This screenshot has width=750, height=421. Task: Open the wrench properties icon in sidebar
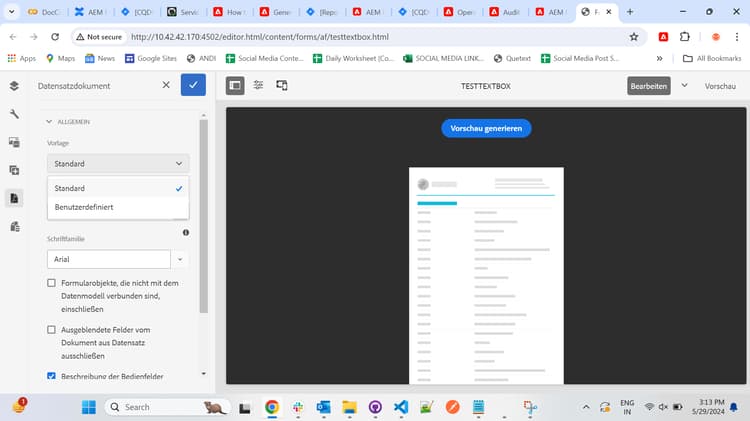pyautogui.click(x=14, y=114)
